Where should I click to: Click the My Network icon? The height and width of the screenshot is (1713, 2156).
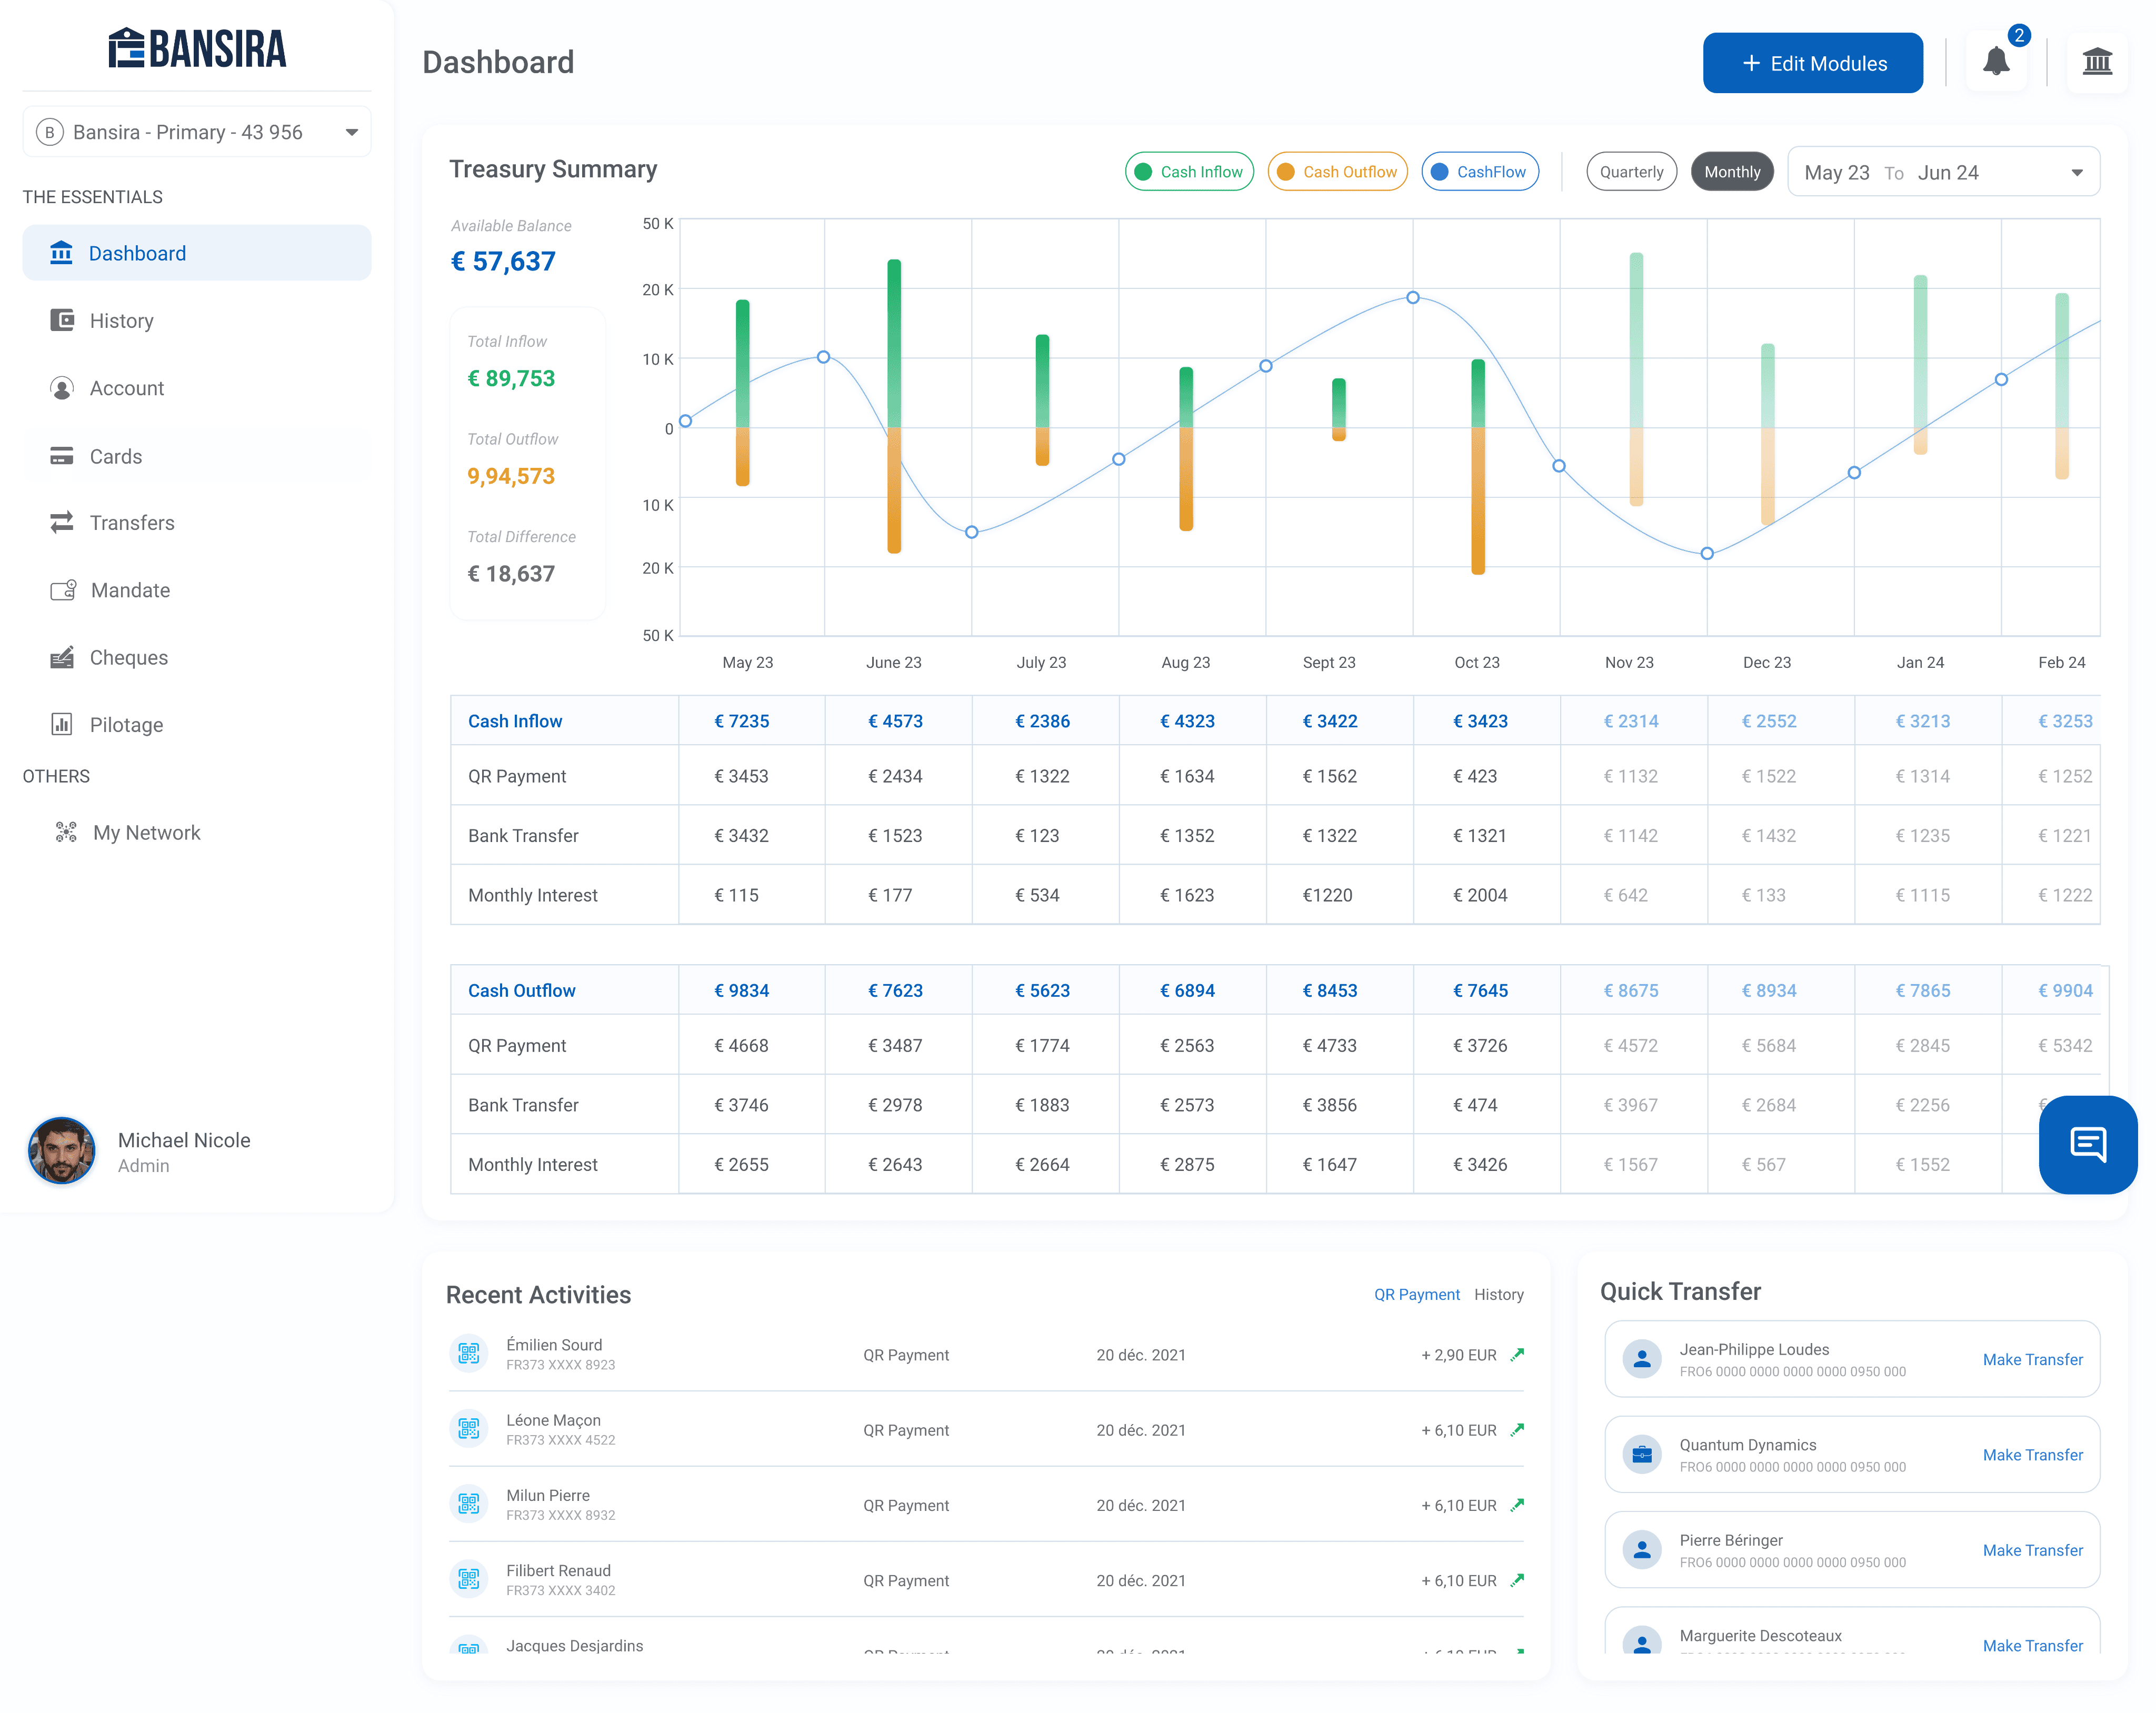click(66, 832)
